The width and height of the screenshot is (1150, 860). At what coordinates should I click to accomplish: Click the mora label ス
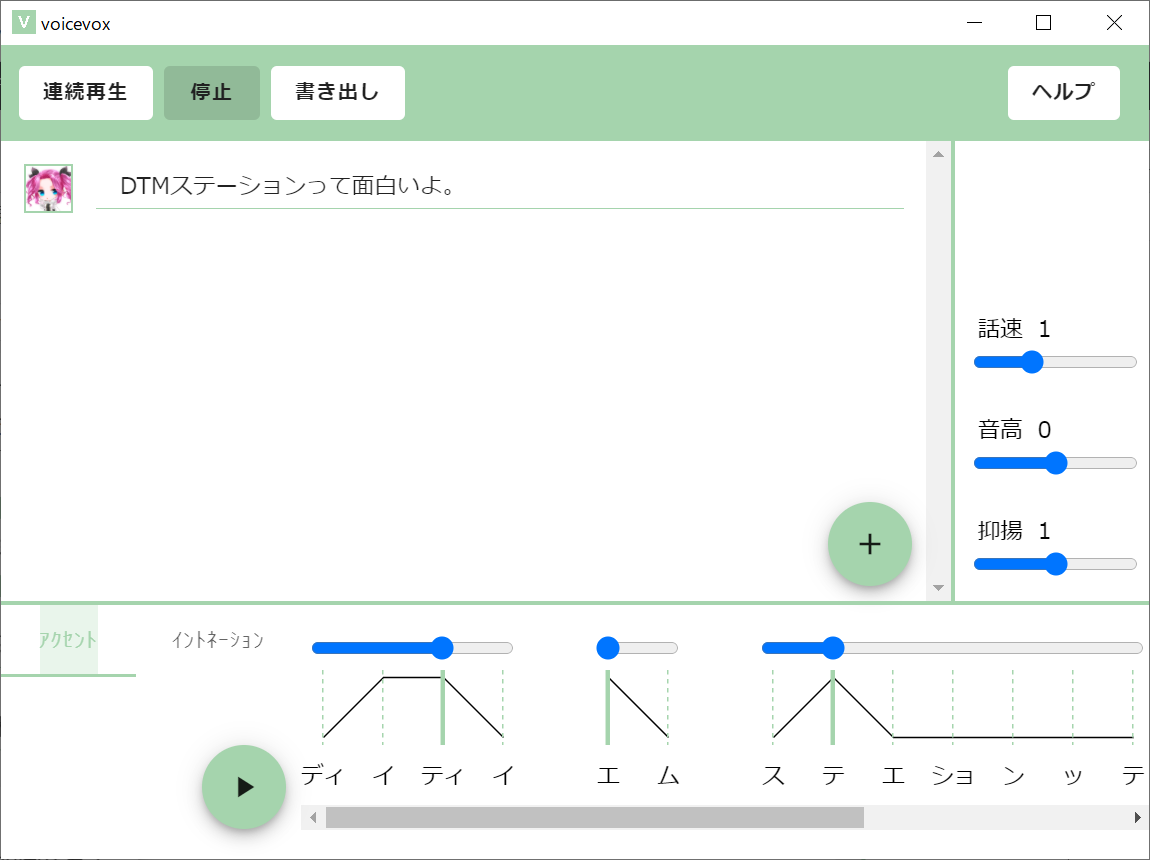point(773,776)
